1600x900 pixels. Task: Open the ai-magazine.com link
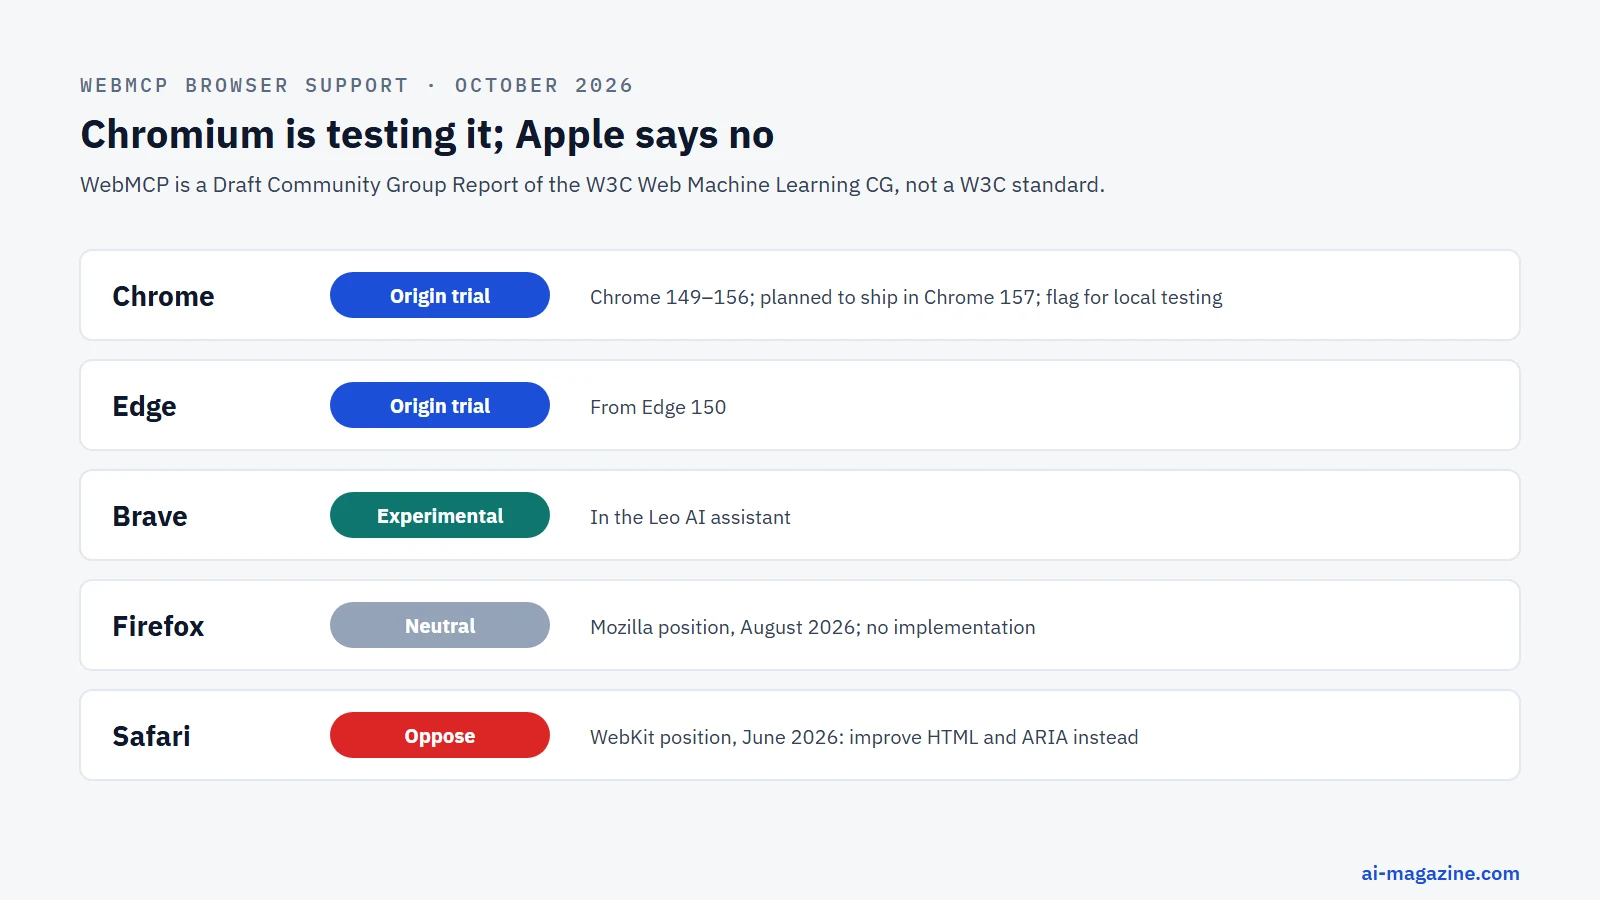point(1440,873)
